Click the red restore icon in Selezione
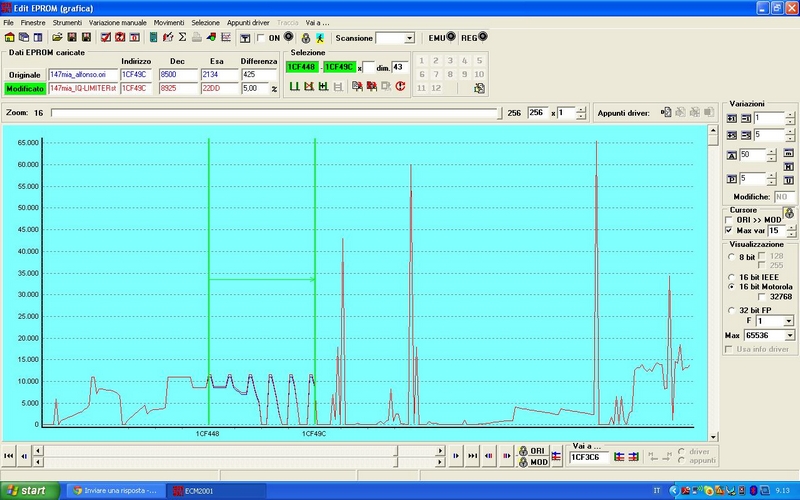 pyautogui.click(x=400, y=87)
